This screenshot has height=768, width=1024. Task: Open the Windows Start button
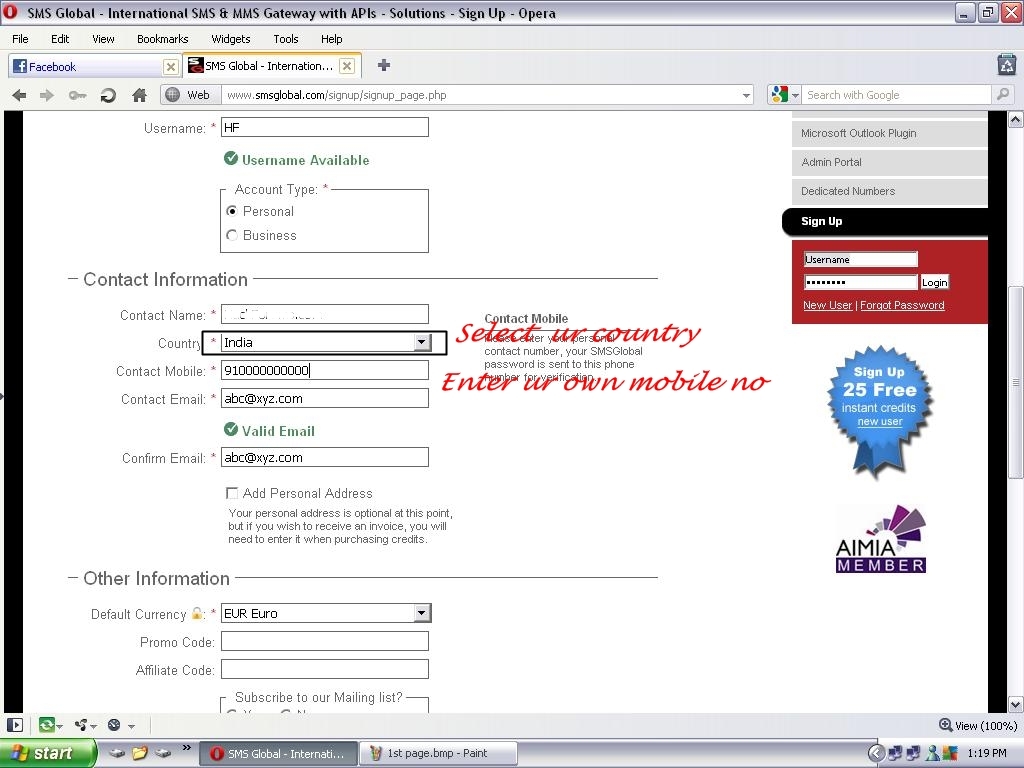pos(47,753)
